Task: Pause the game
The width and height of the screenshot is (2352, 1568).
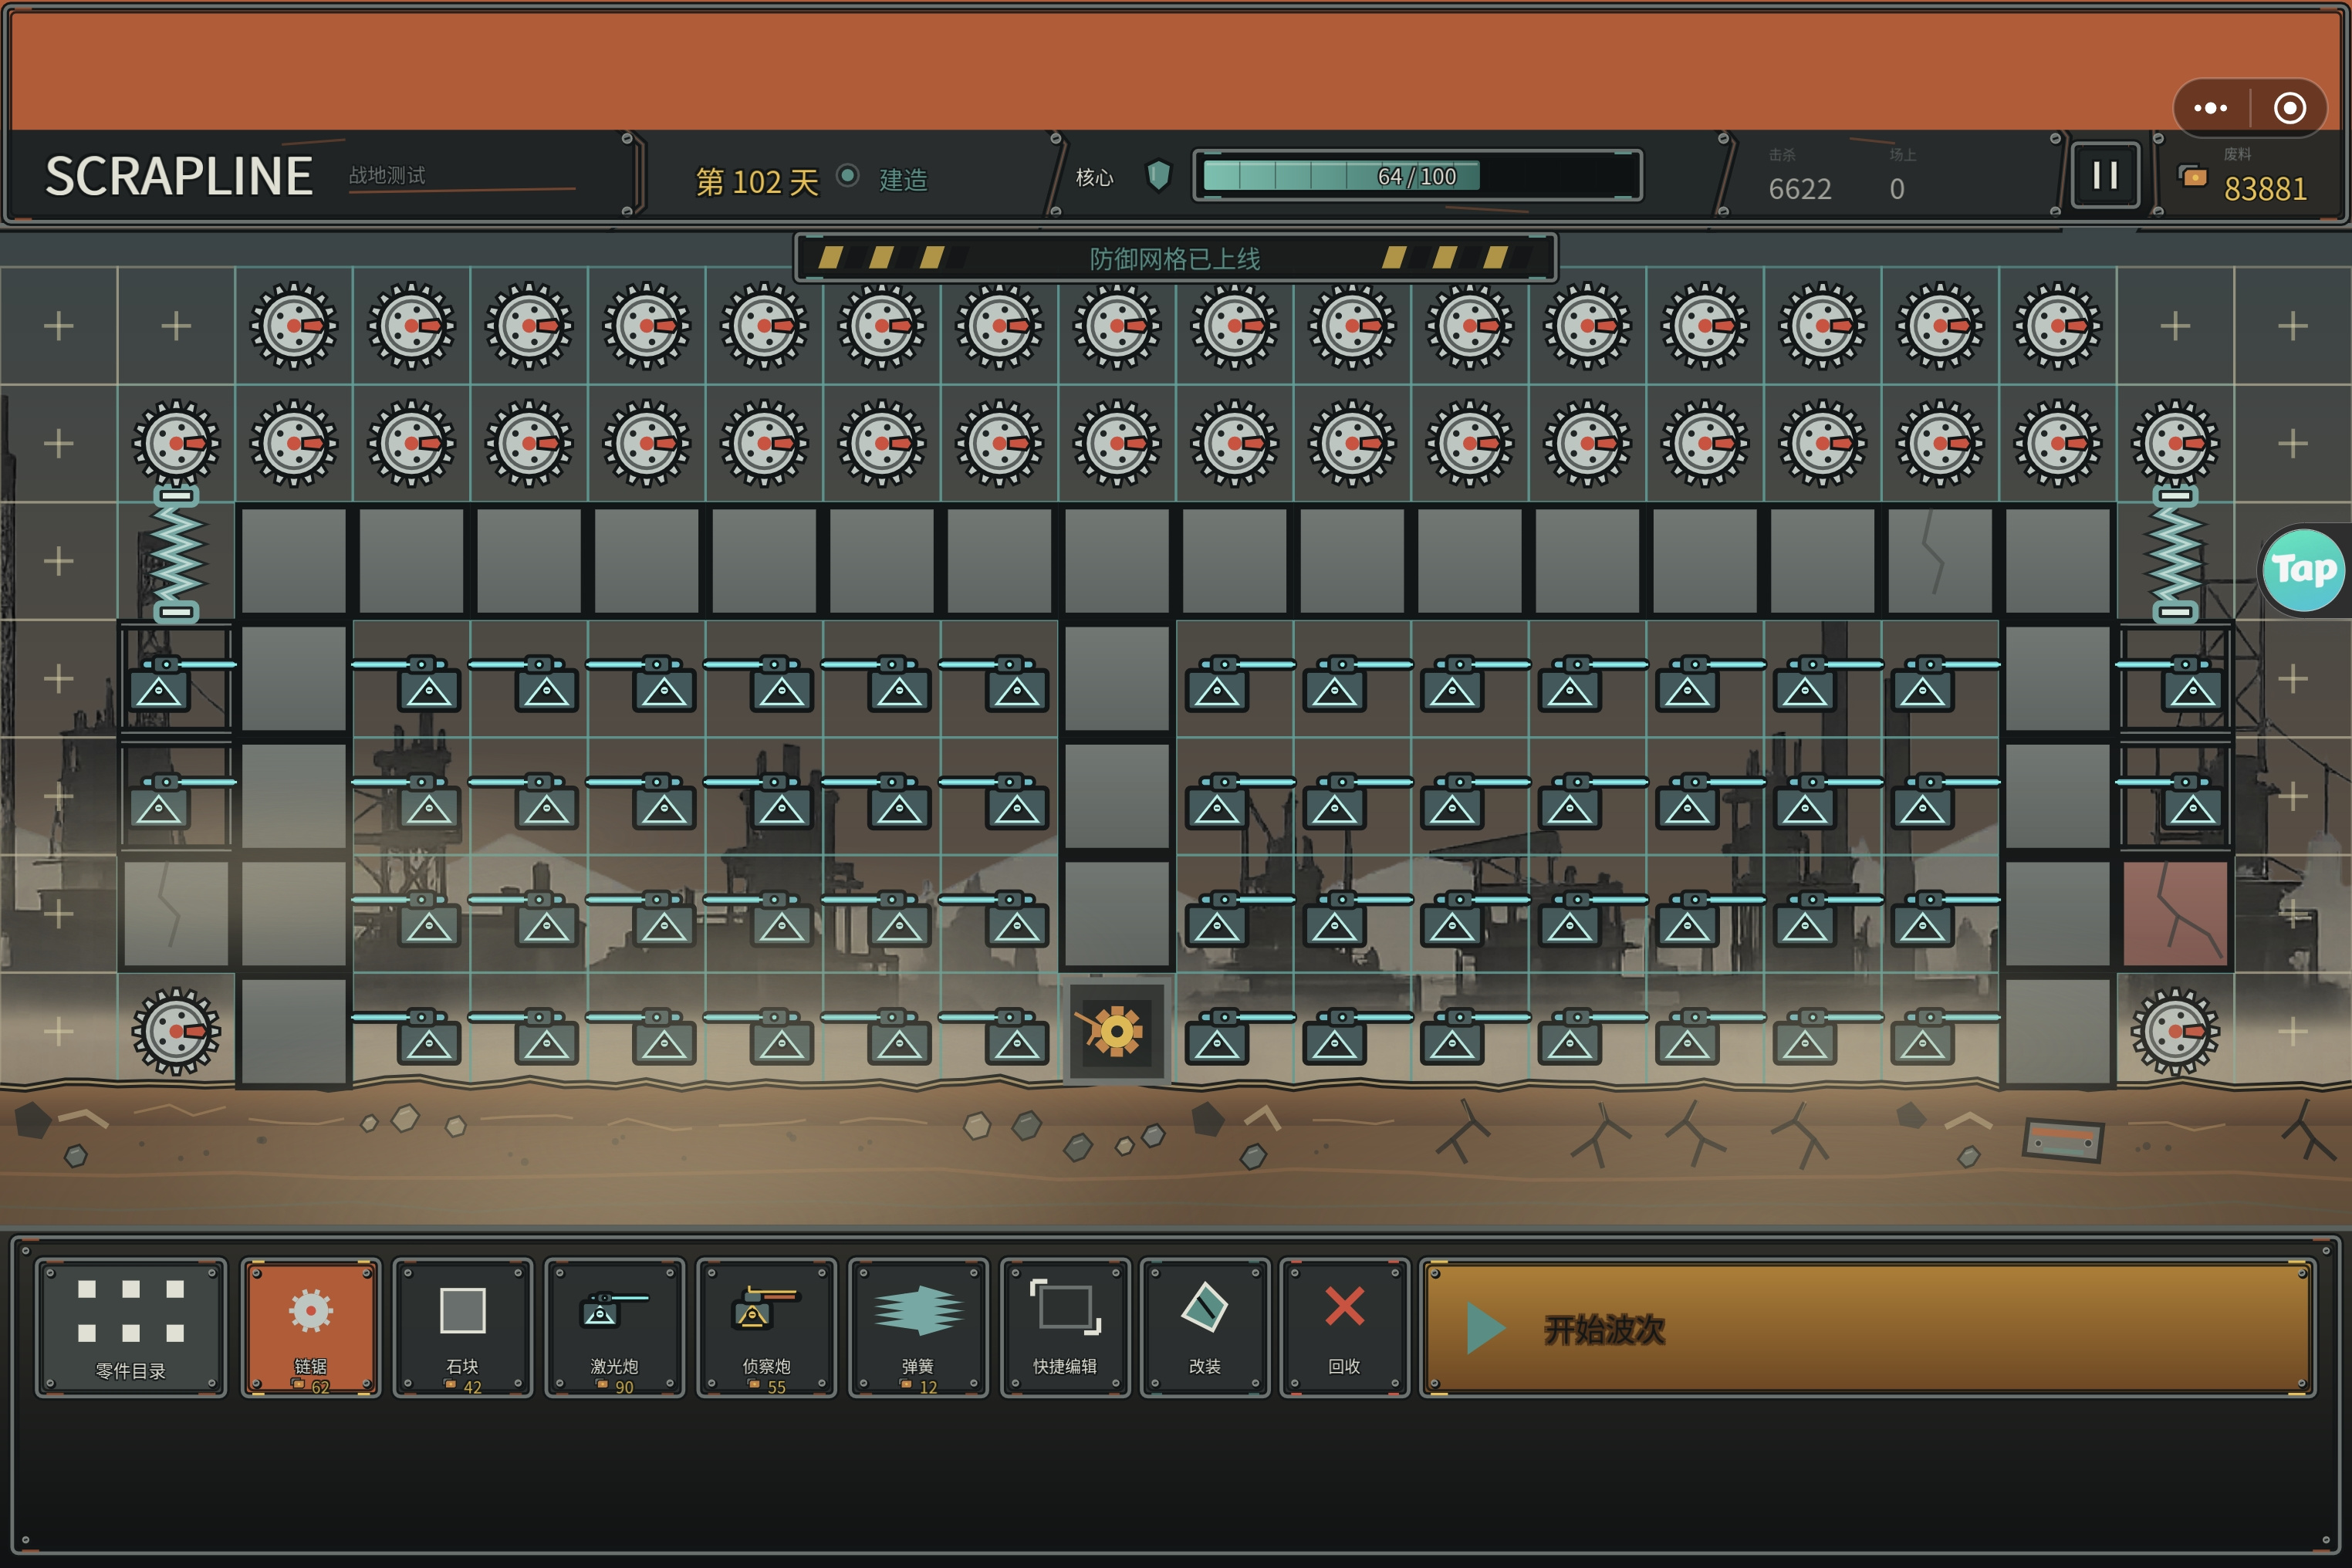Action: (2105, 176)
